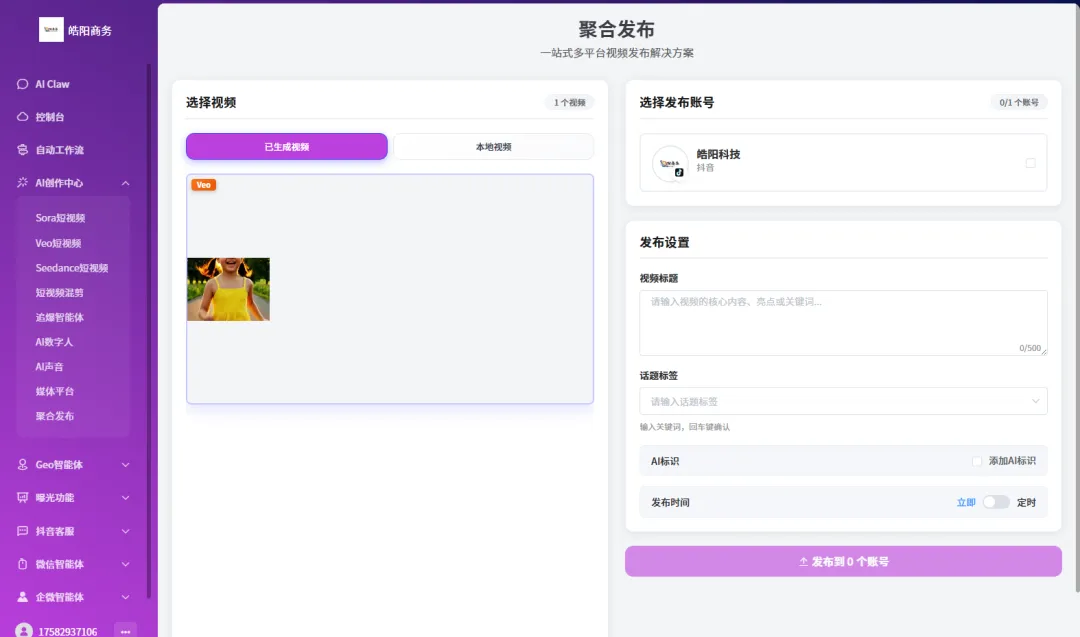Image resolution: width=1080 pixels, height=637 pixels.
Task: Open 聚合发布 in the sidebar submenu
Action: pos(56,416)
